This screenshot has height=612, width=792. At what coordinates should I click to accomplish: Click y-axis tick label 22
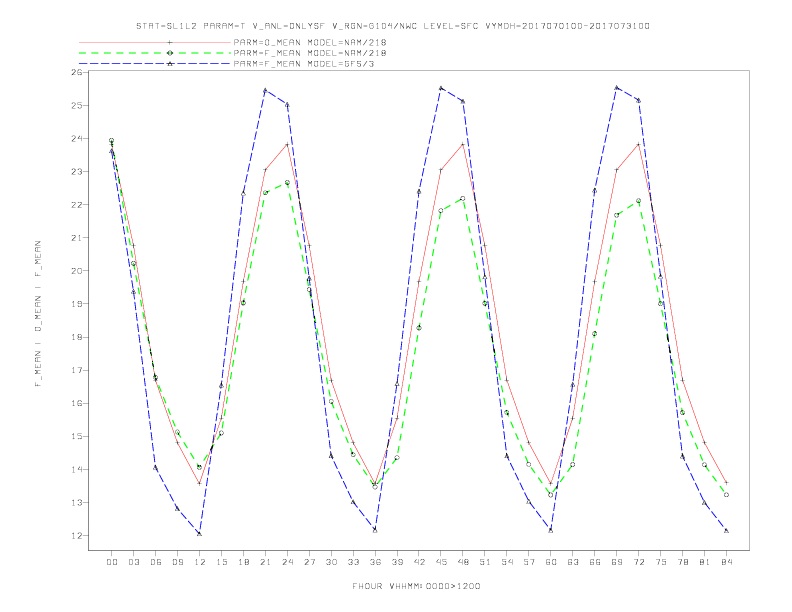point(76,205)
